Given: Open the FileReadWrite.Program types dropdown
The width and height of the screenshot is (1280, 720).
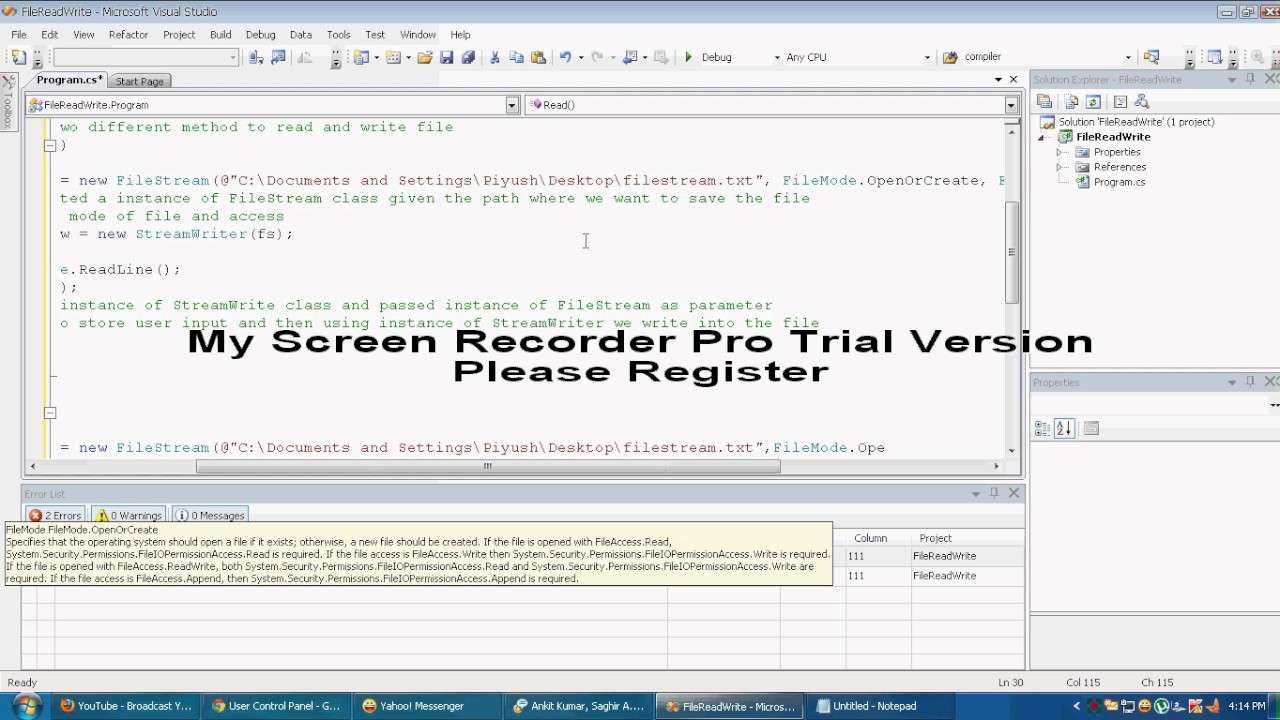Looking at the screenshot, I should (512, 104).
